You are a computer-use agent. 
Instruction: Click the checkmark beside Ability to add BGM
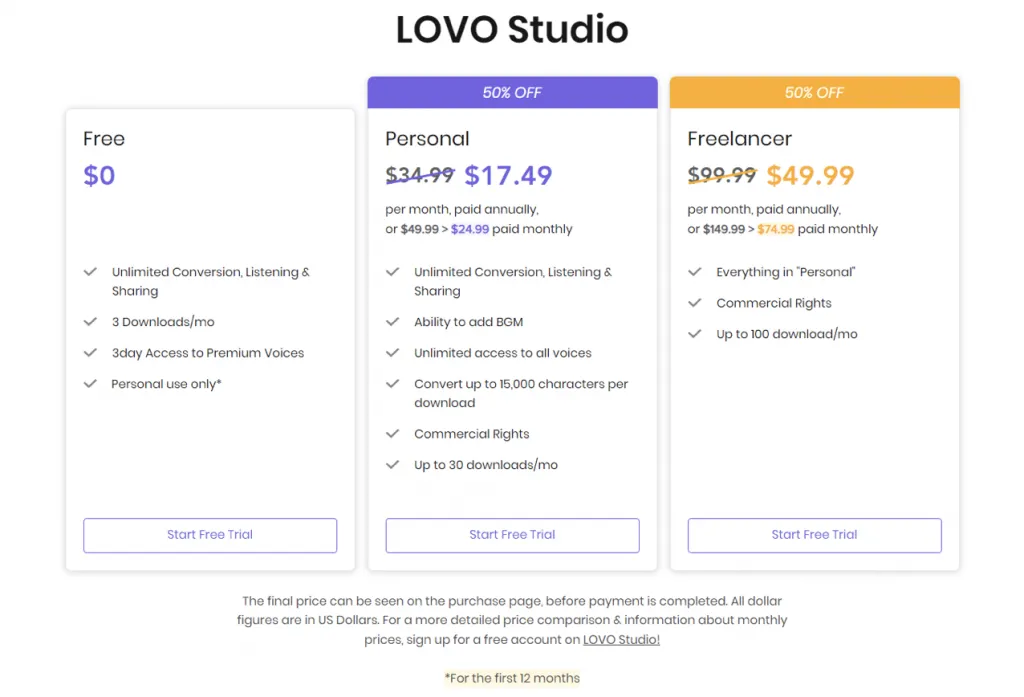(x=394, y=322)
